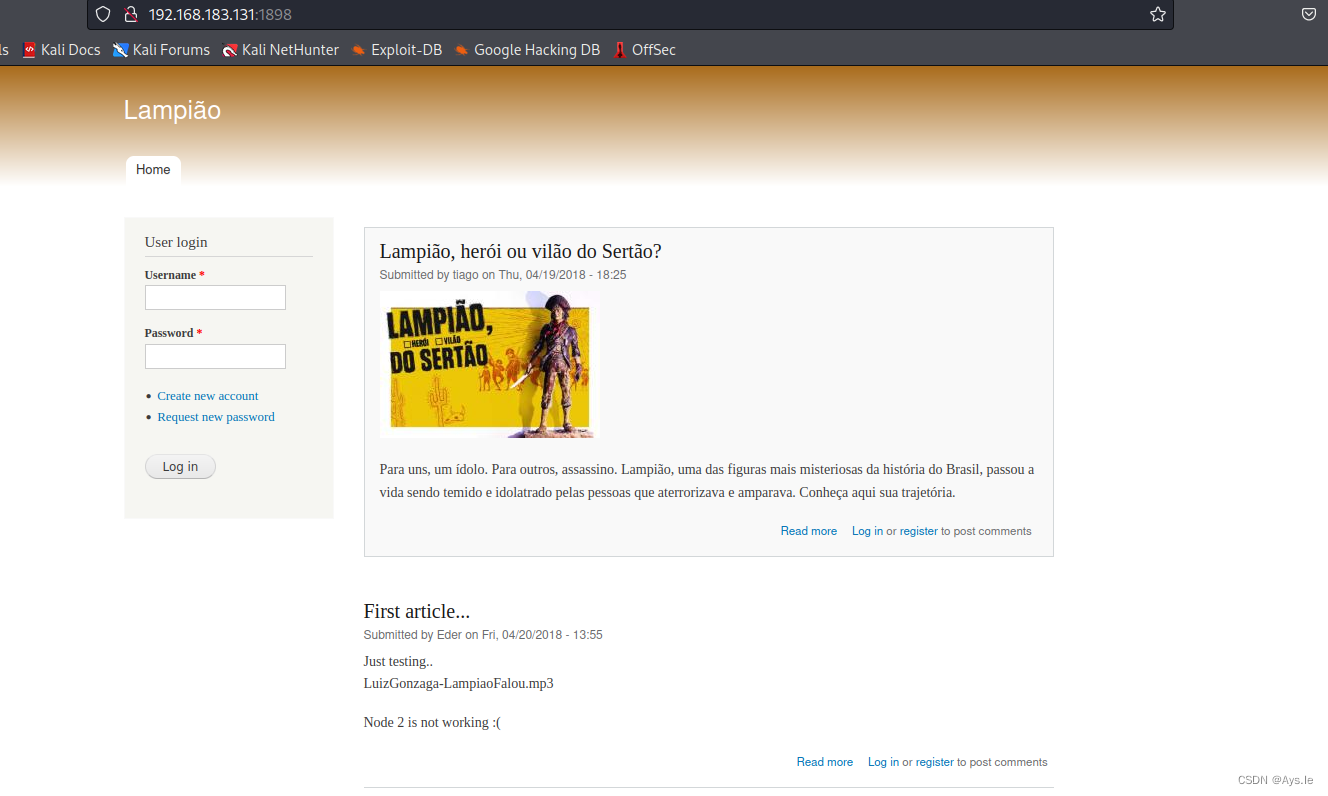
Task: Click Read more under First article
Action: (825, 762)
